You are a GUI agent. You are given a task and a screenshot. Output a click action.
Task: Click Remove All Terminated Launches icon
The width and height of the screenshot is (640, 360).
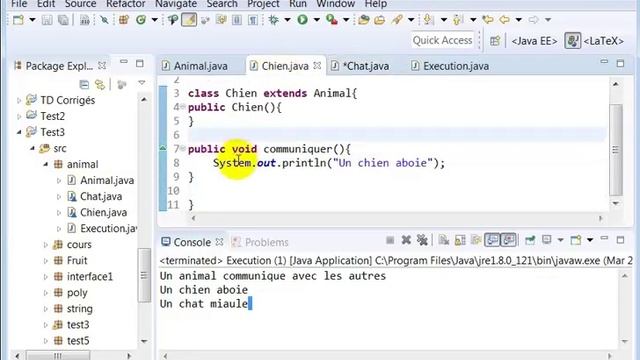[422, 240]
